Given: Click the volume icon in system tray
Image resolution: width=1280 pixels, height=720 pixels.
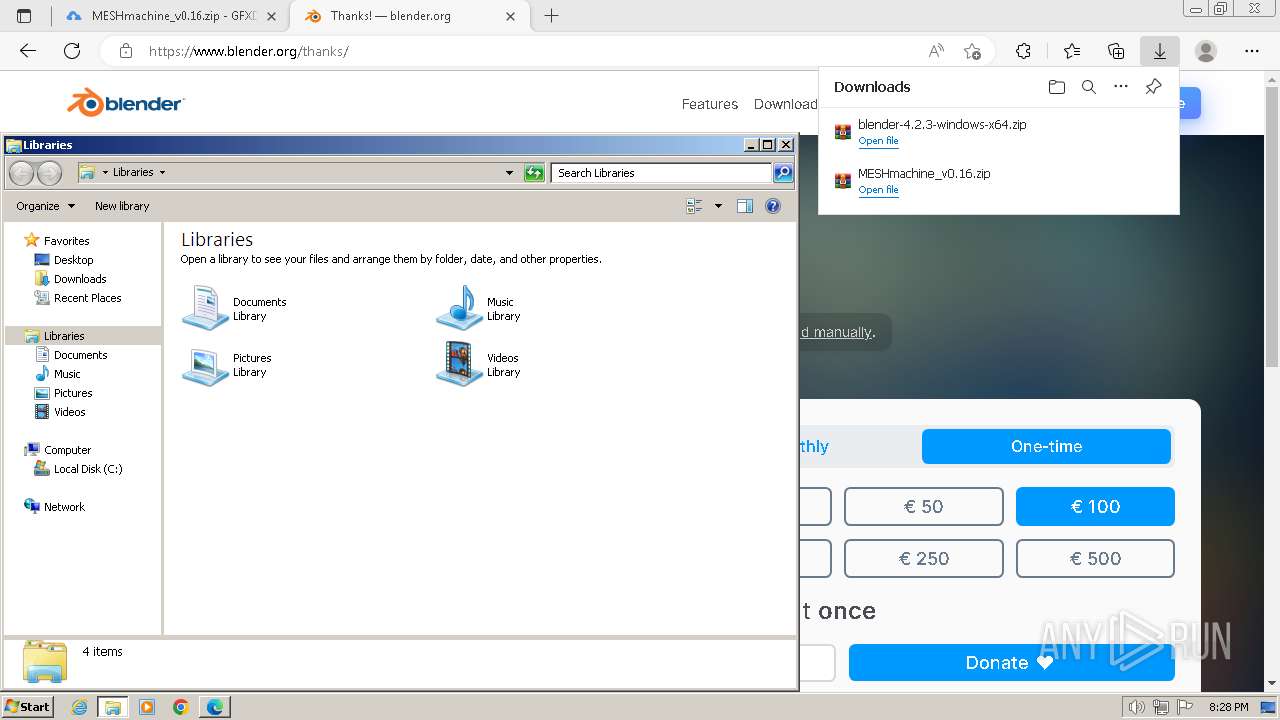Looking at the screenshot, I should 1136,707.
